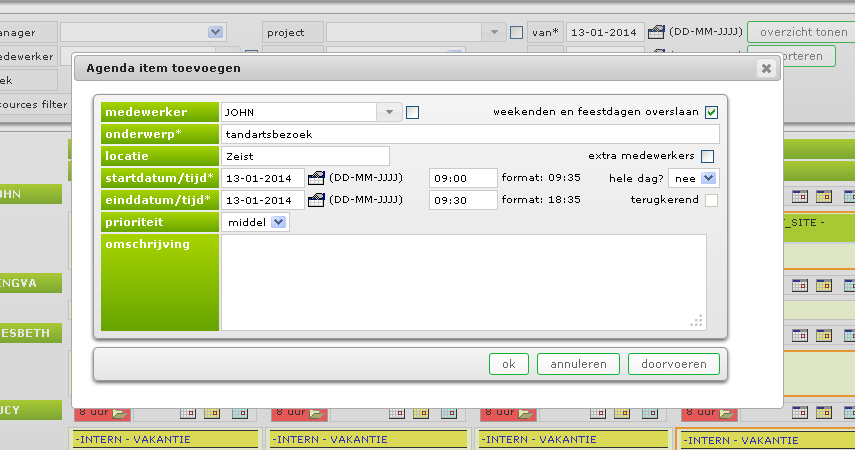Click white calendar icon above second VAKANTIE bar
Image resolution: width=855 pixels, height=450 pixels.
(397, 413)
